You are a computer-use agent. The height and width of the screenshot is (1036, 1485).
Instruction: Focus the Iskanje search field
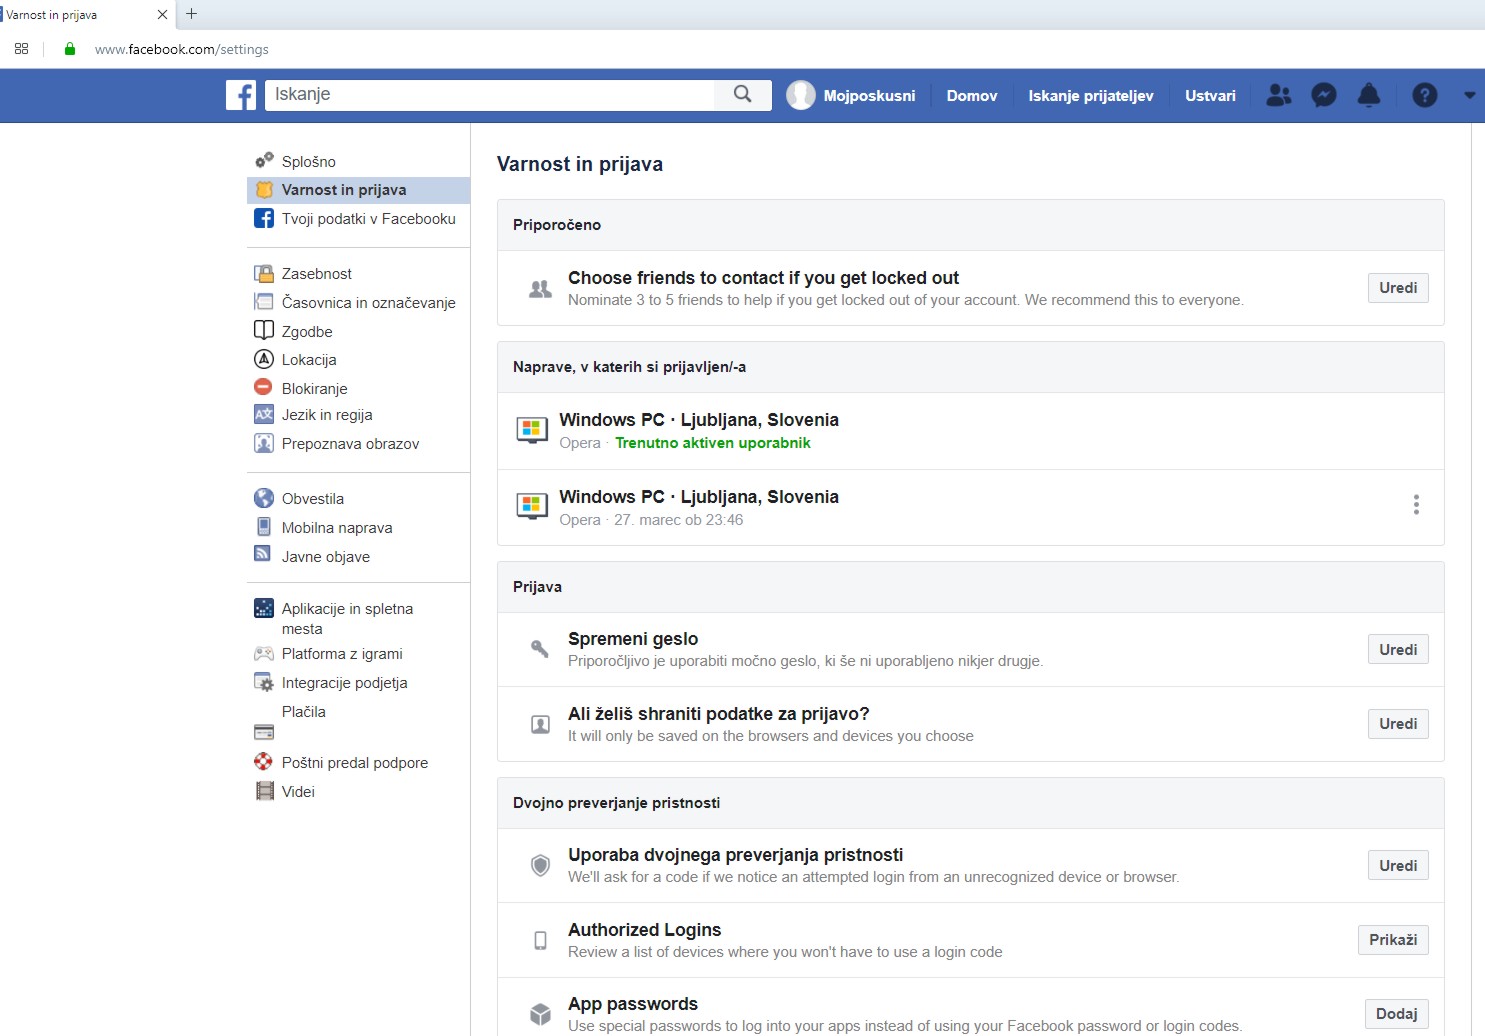pos(490,95)
